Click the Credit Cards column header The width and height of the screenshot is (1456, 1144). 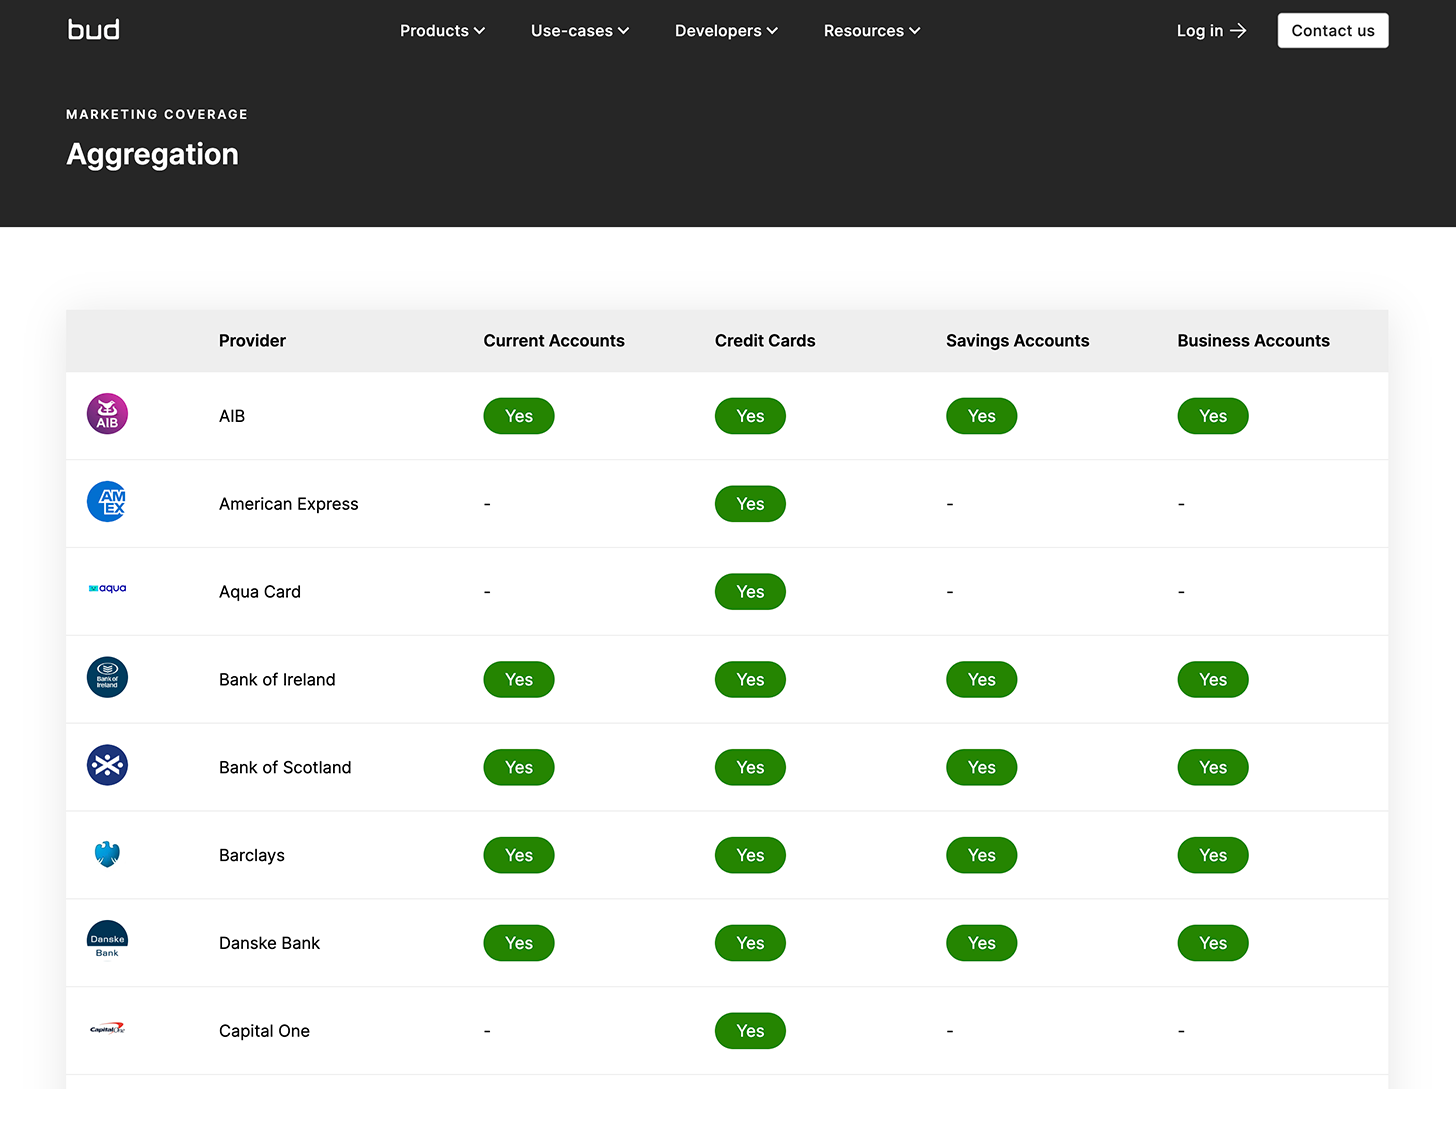(x=765, y=341)
